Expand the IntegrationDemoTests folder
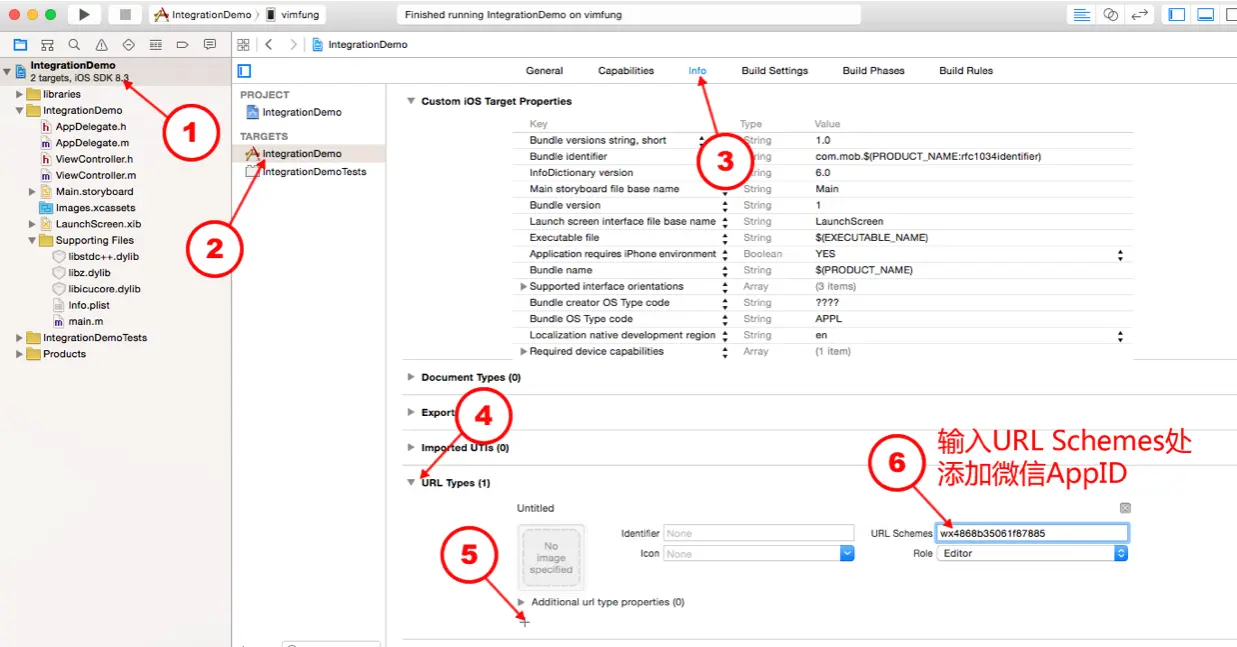The image size is (1237, 647). (19, 338)
